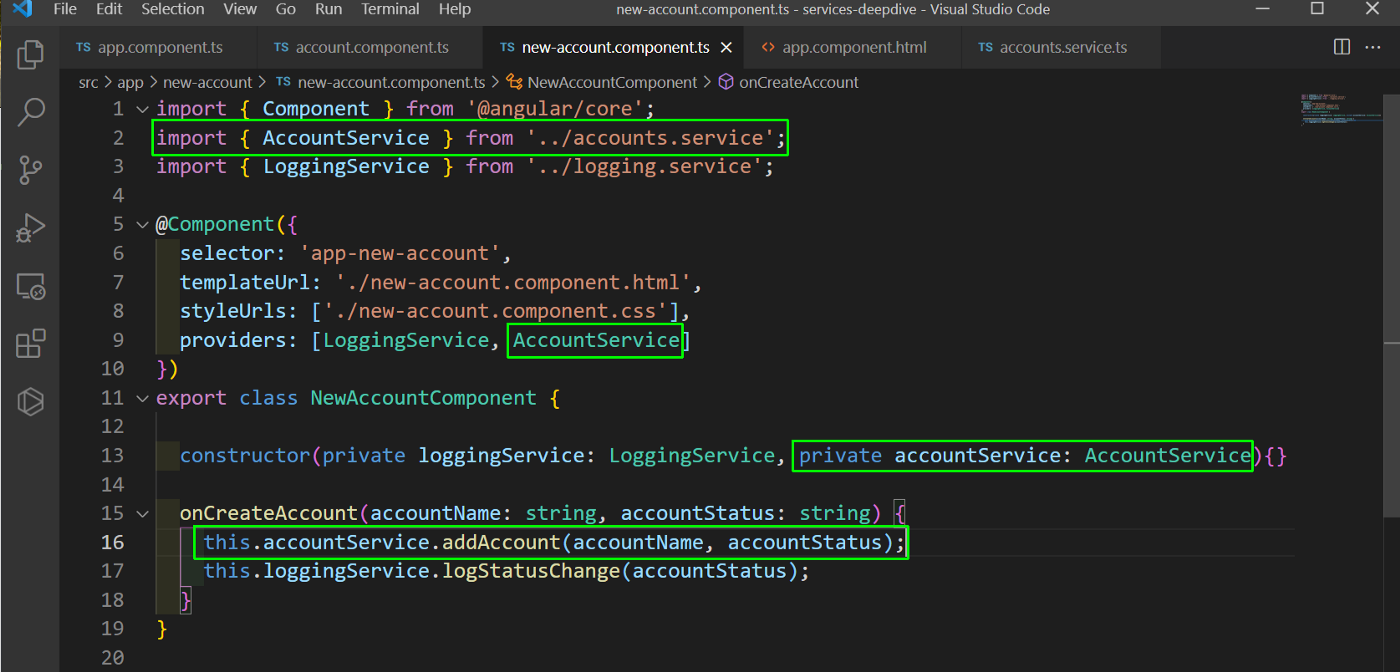
Task: Click new-account.component.ts in breadcrumb
Action: [391, 82]
